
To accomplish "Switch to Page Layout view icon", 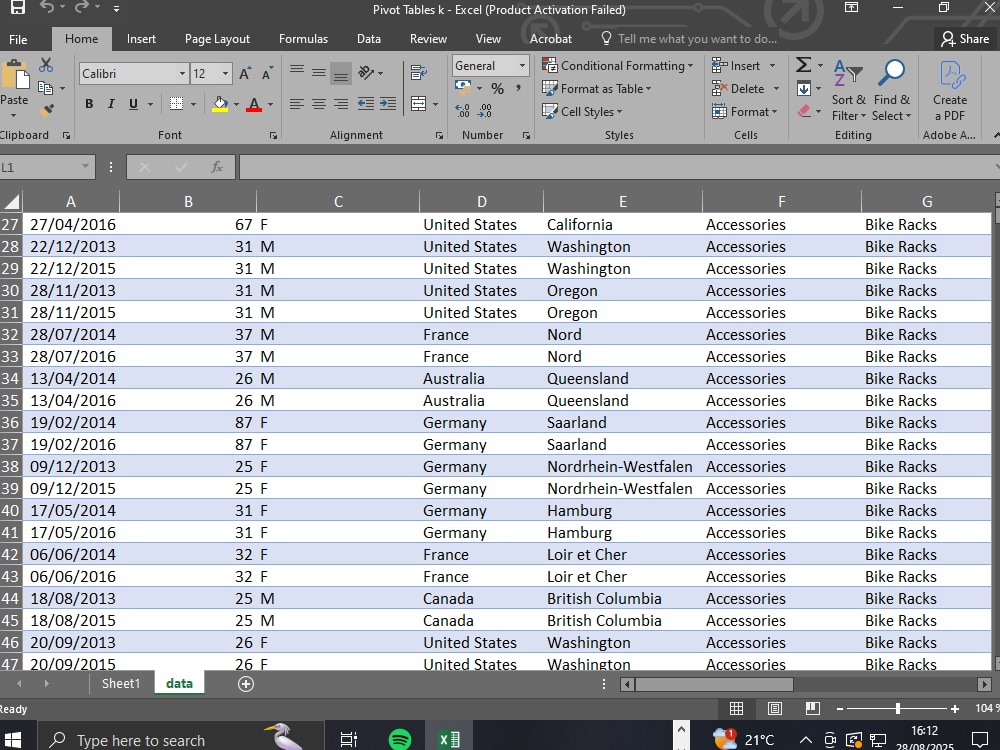I will pos(775,709).
